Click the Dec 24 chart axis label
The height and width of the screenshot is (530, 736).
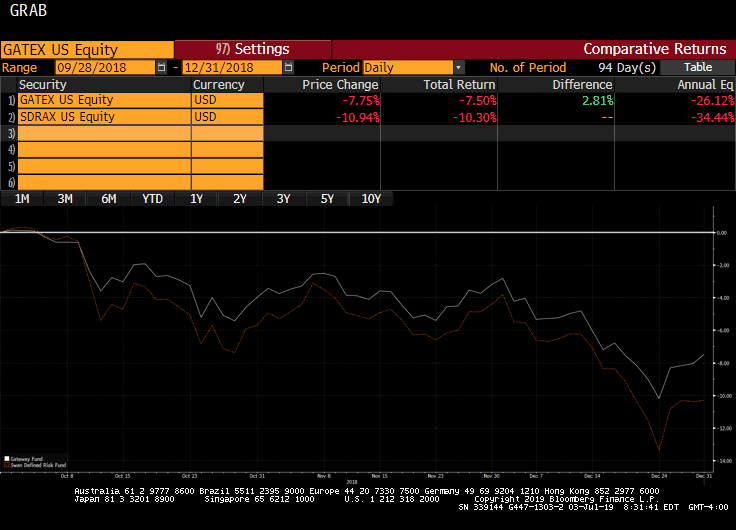659,476
